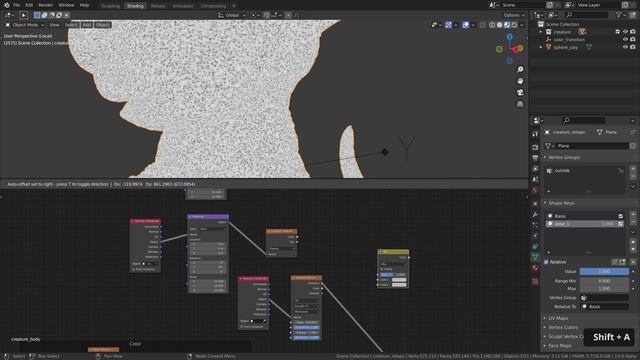Image resolution: width=640 pixels, height=360 pixels.
Task: Open the viewport Add menu
Action: click(x=87, y=25)
